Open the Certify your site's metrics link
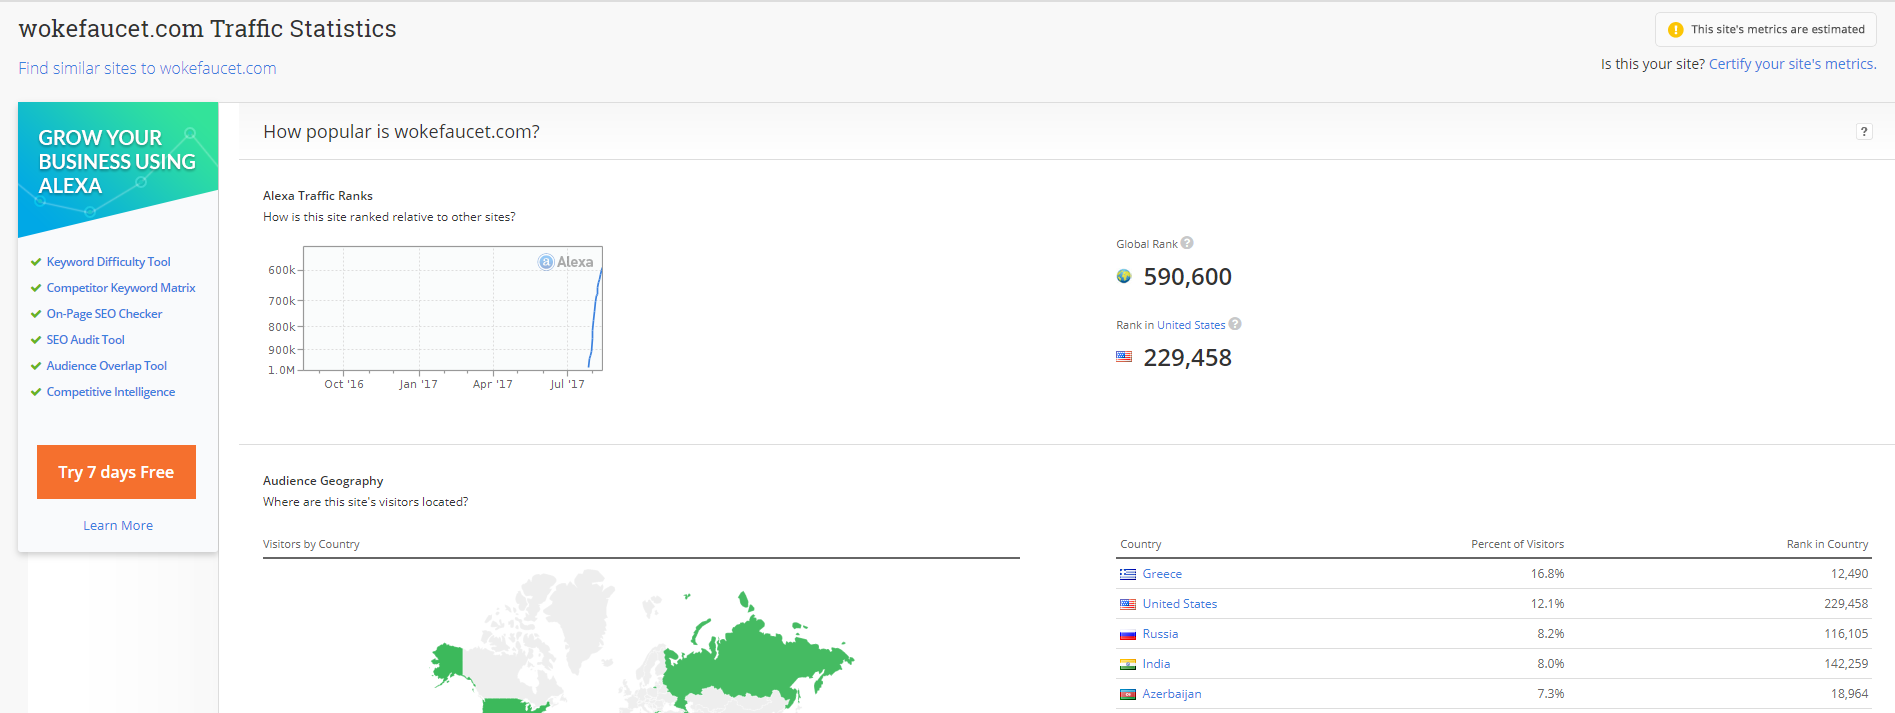This screenshot has height=713, width=1895. click(x=1793, y=64)
